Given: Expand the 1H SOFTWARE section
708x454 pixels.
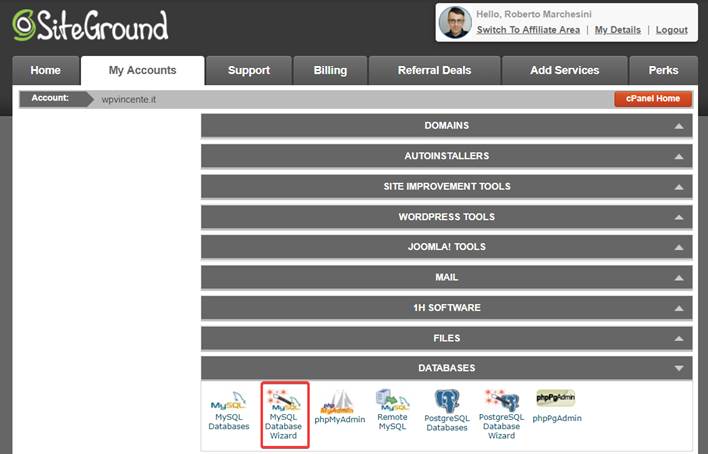Looking at the screenshot, I should pyautogui.click(x=447, y=308).
